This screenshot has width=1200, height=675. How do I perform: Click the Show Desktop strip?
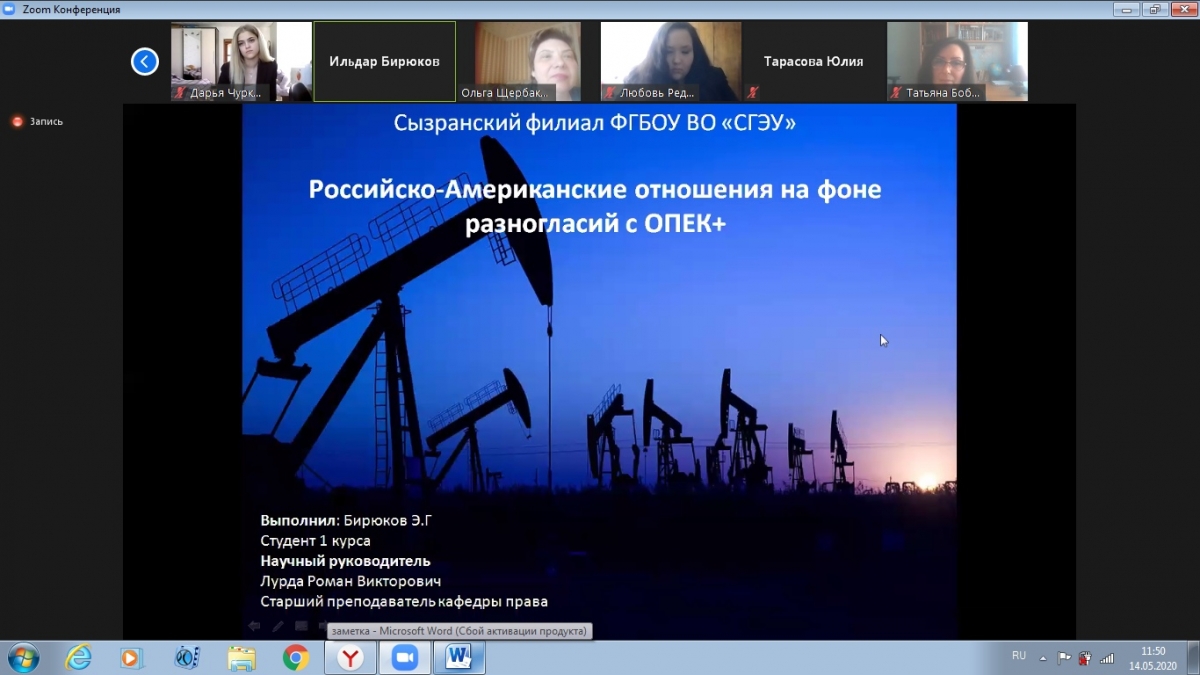(x=1193, y=658)
